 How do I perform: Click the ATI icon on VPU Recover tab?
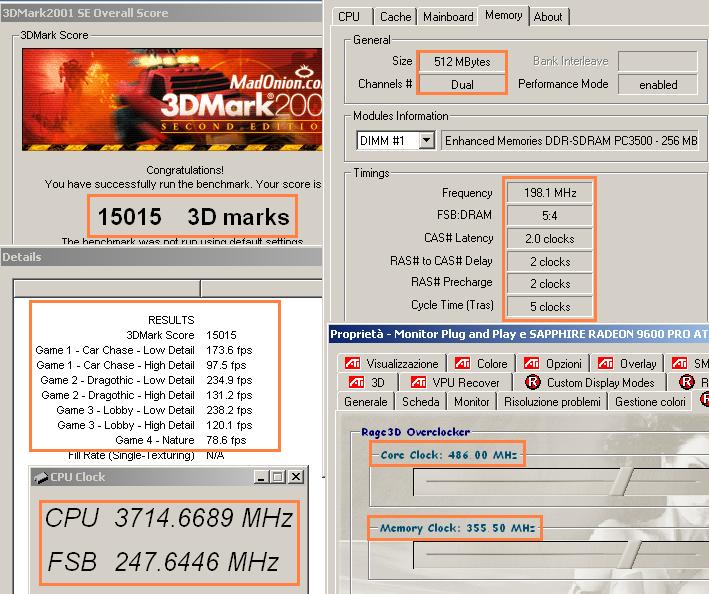[418, 382]
